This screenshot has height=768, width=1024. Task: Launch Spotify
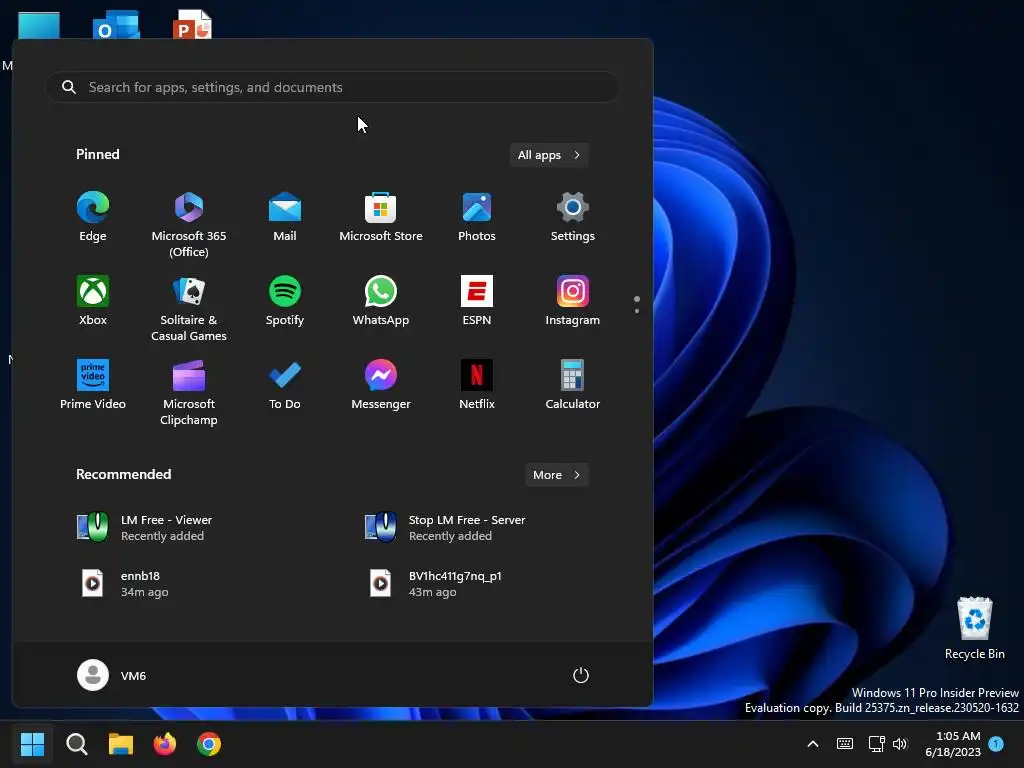click(285, 301)
